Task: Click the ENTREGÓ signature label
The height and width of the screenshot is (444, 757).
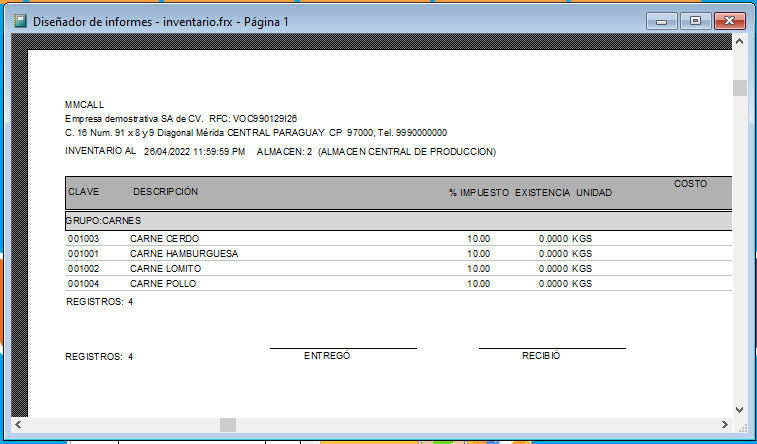Action: pyautogui.click(x=327, y=355)
